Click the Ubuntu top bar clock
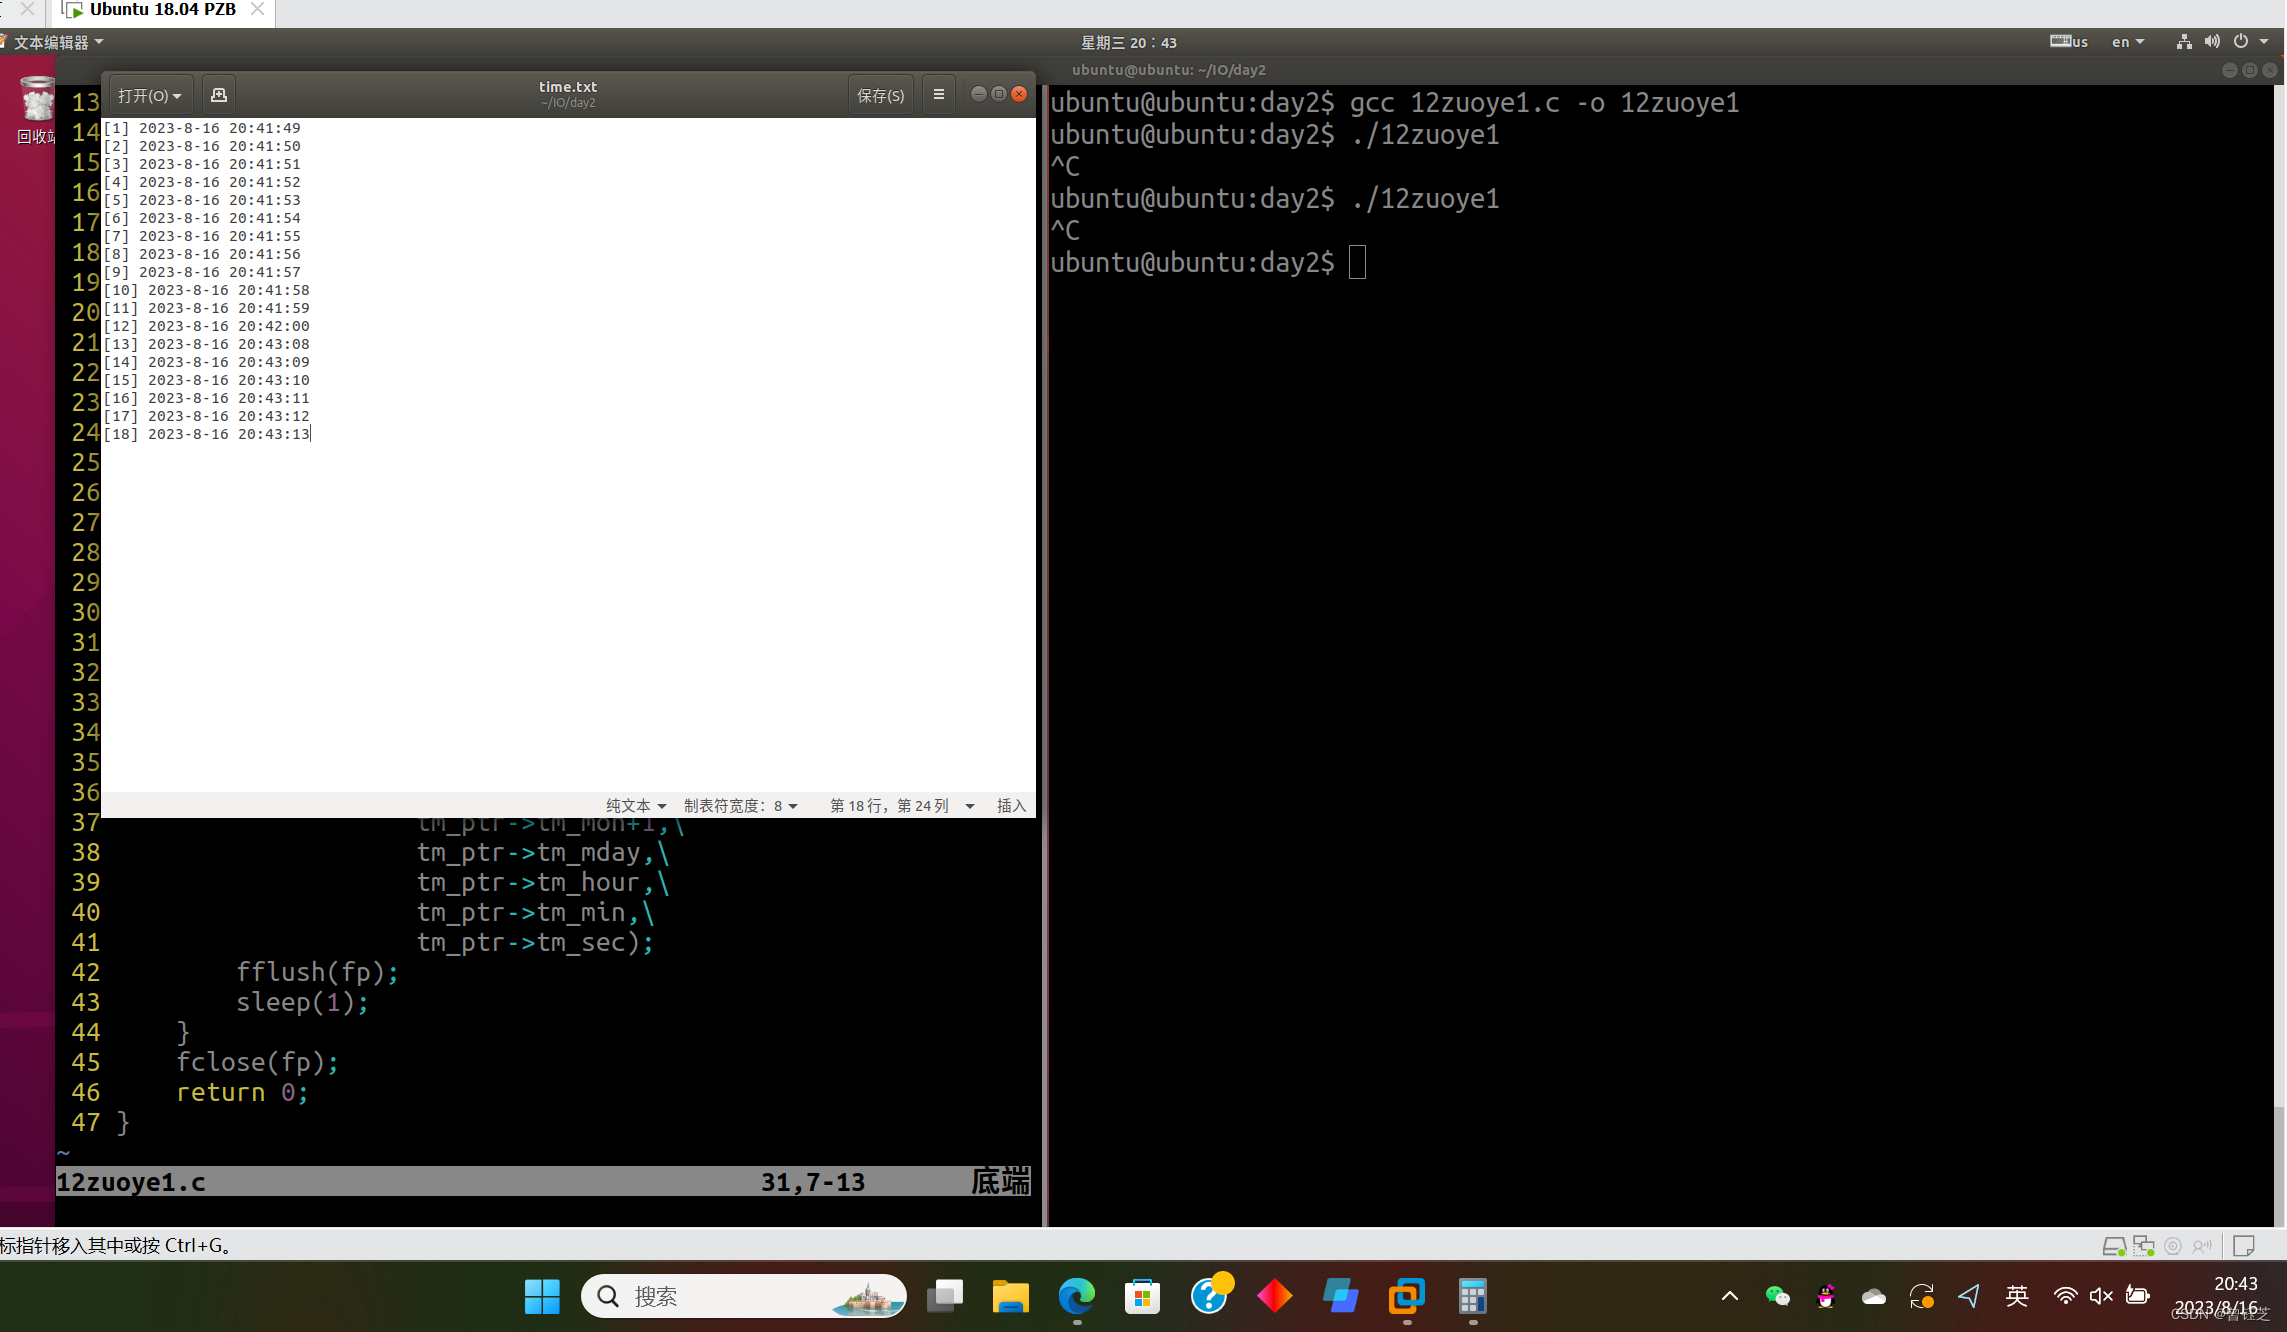Screen dimensions: 2287x1332 pyautogui.click(x=1128, y=42)
